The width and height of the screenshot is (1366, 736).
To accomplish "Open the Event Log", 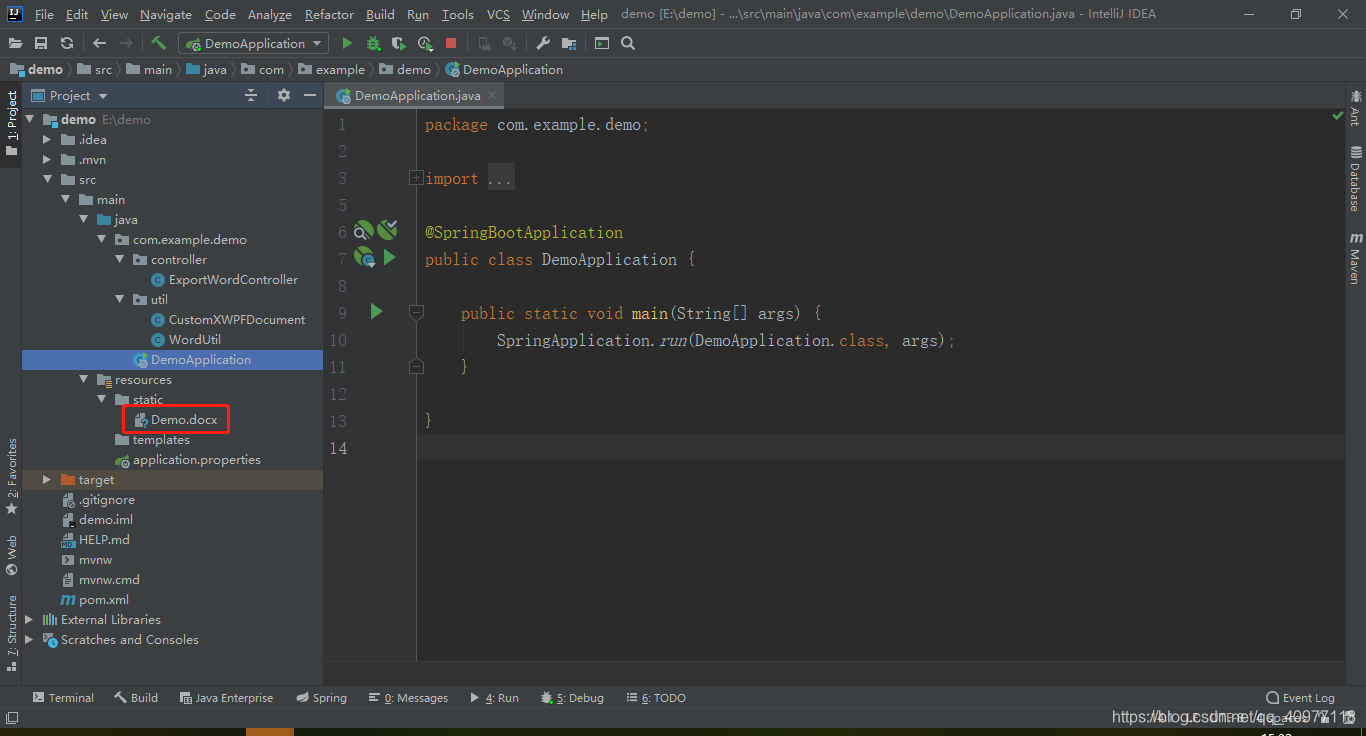I will [x=1300, y=698].
